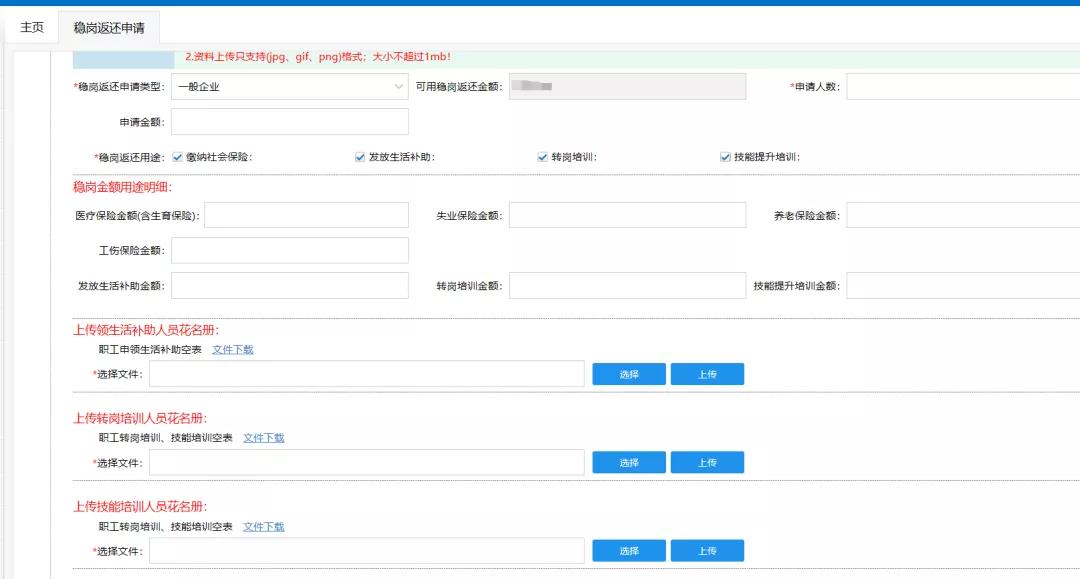
Task: 点击生活补助花名册的上传按钮
Action: coord(708,373)
